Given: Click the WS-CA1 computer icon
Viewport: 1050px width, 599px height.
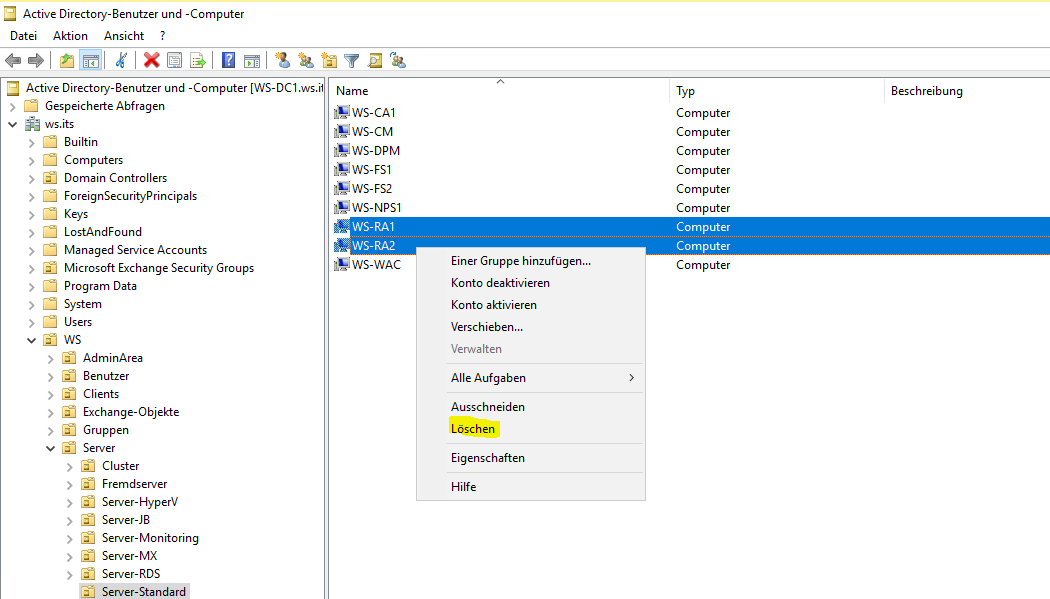Looking at the screenshot, I should click(x=342, y=112).
